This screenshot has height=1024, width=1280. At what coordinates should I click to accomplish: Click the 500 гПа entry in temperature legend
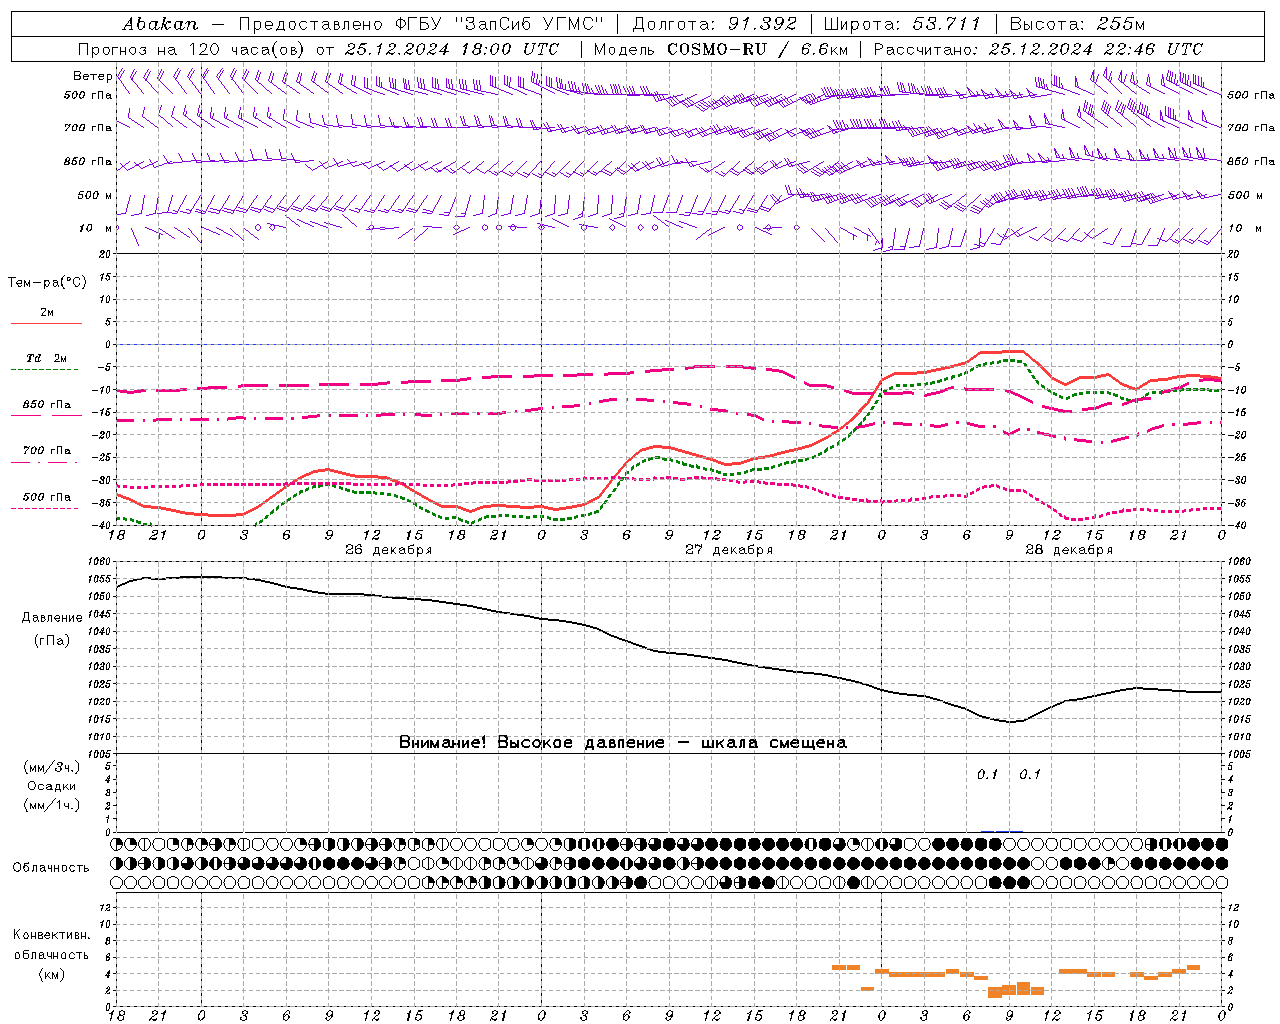coord(46,496)
